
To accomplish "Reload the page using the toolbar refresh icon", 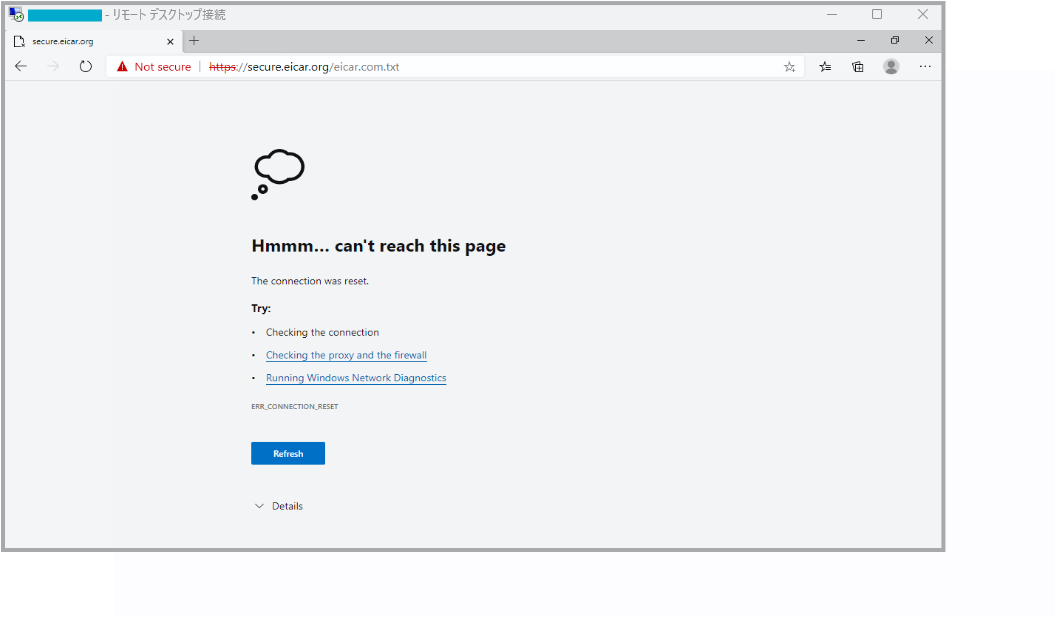I will coord(86,66).
